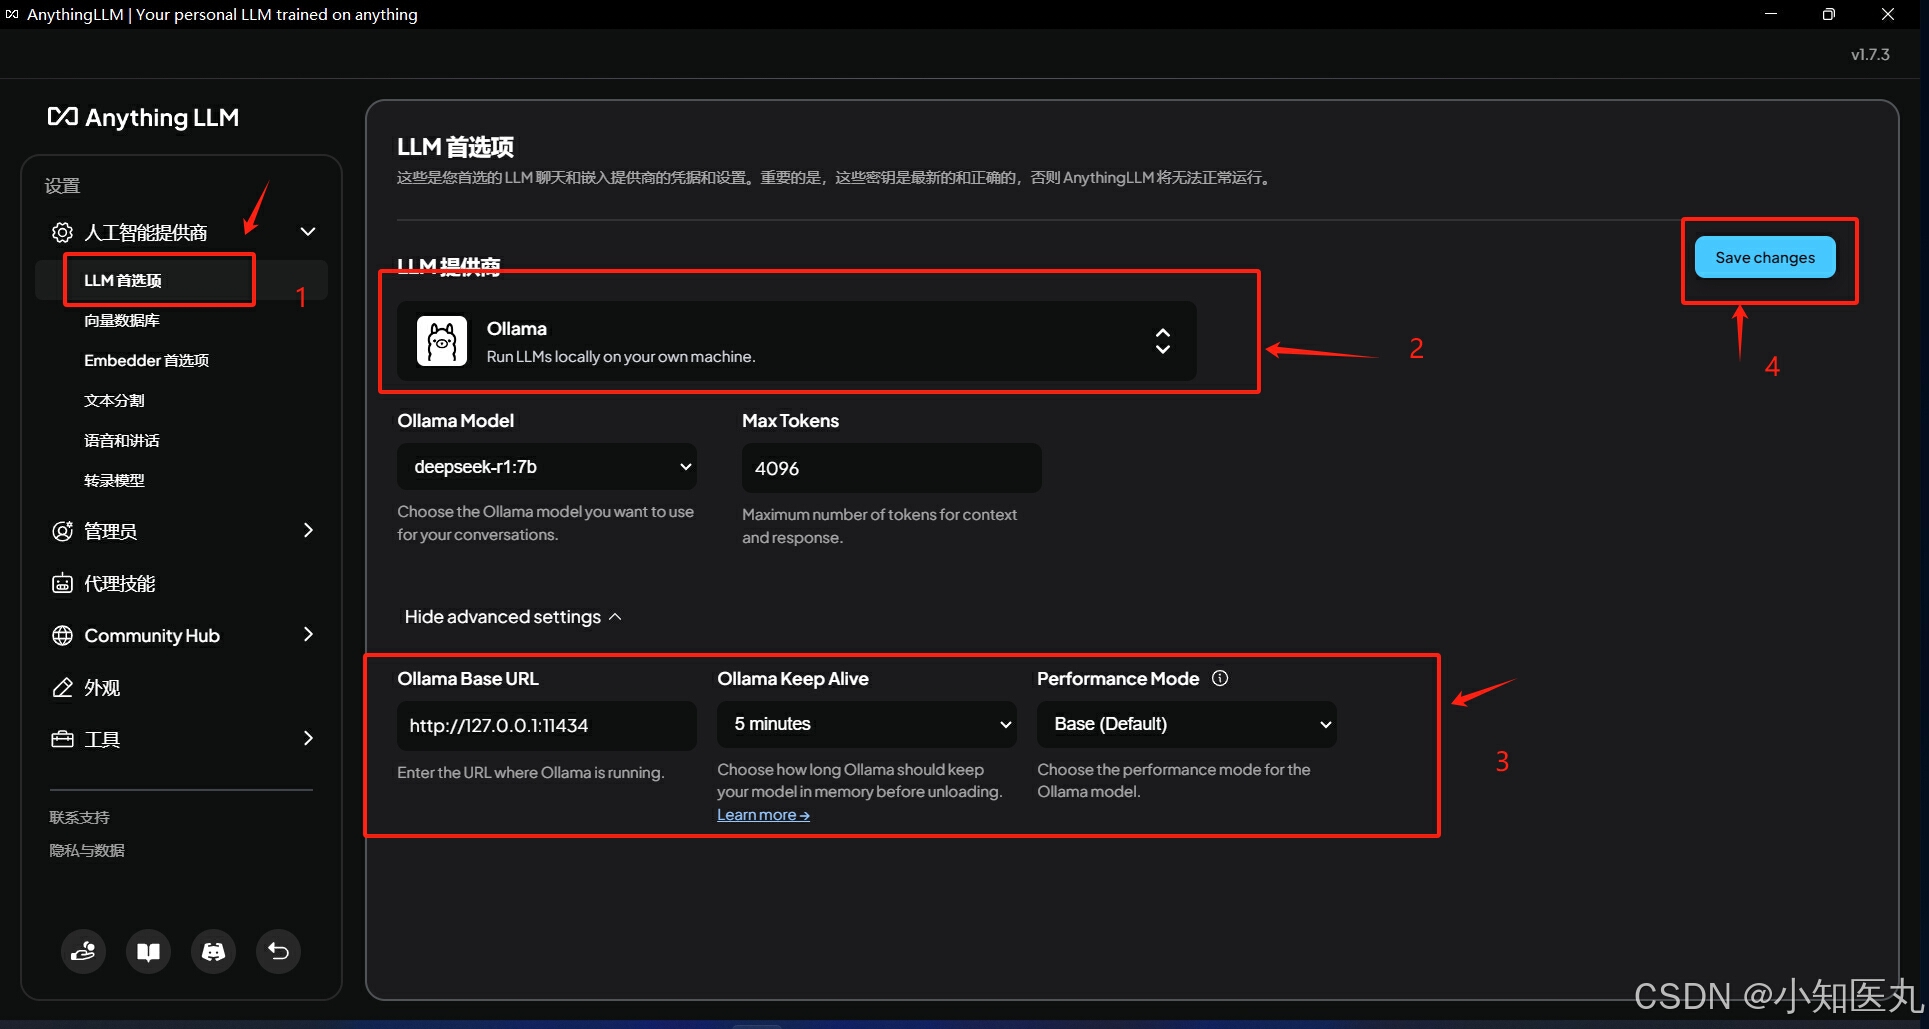Click the documentation book icon

pyautogui.click(x=148, y=951)
